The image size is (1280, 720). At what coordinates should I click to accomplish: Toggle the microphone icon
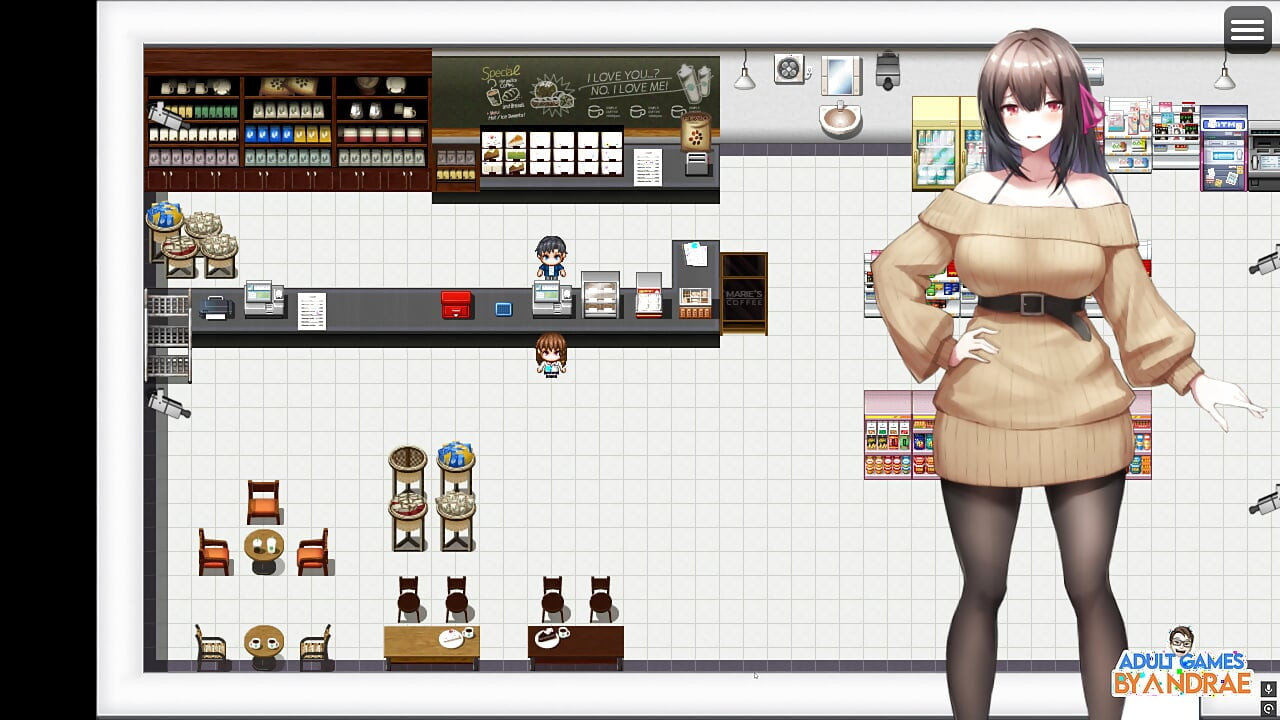point(1269,689)
